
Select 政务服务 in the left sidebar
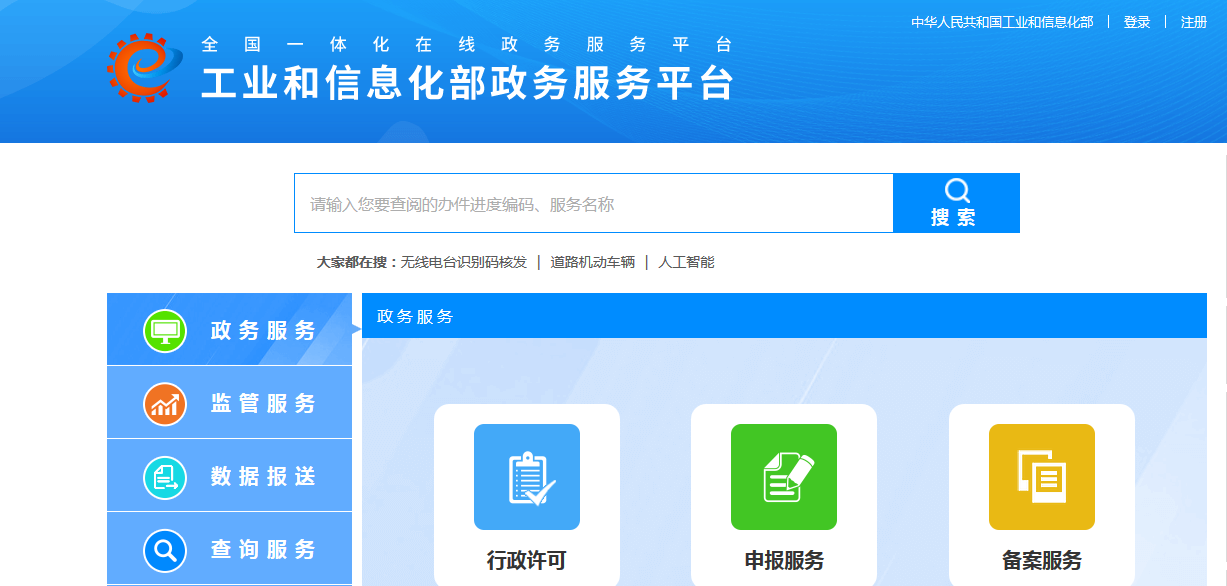coord(229,329)
